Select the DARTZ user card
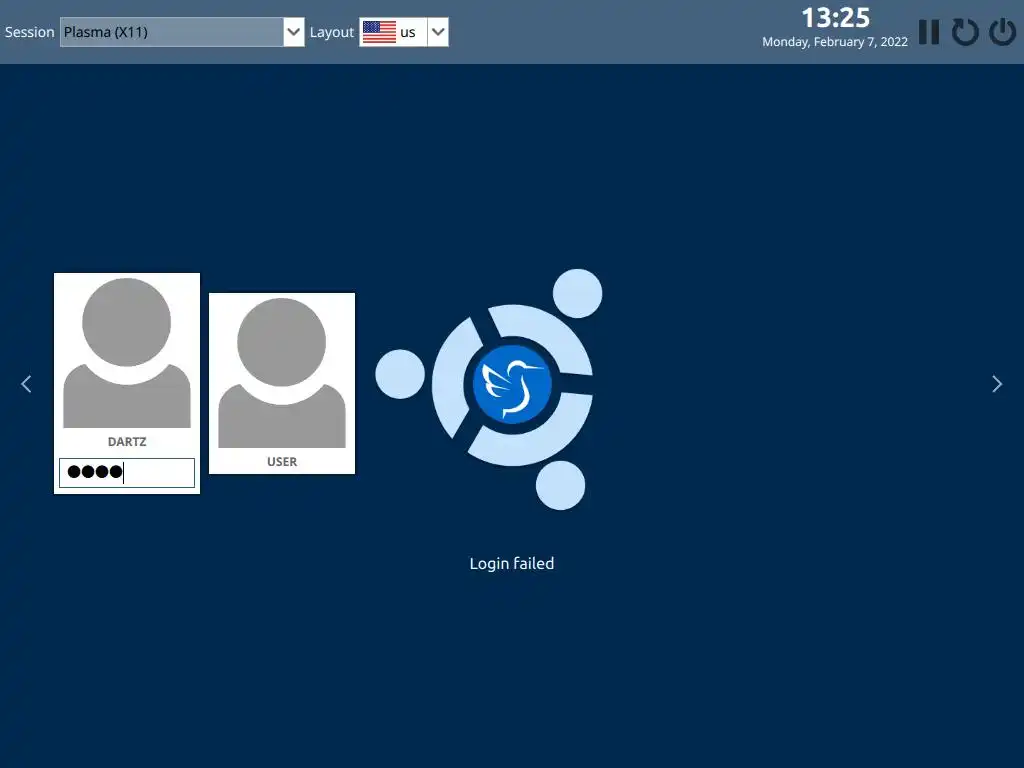1024x768 pixels. (127, 383)
